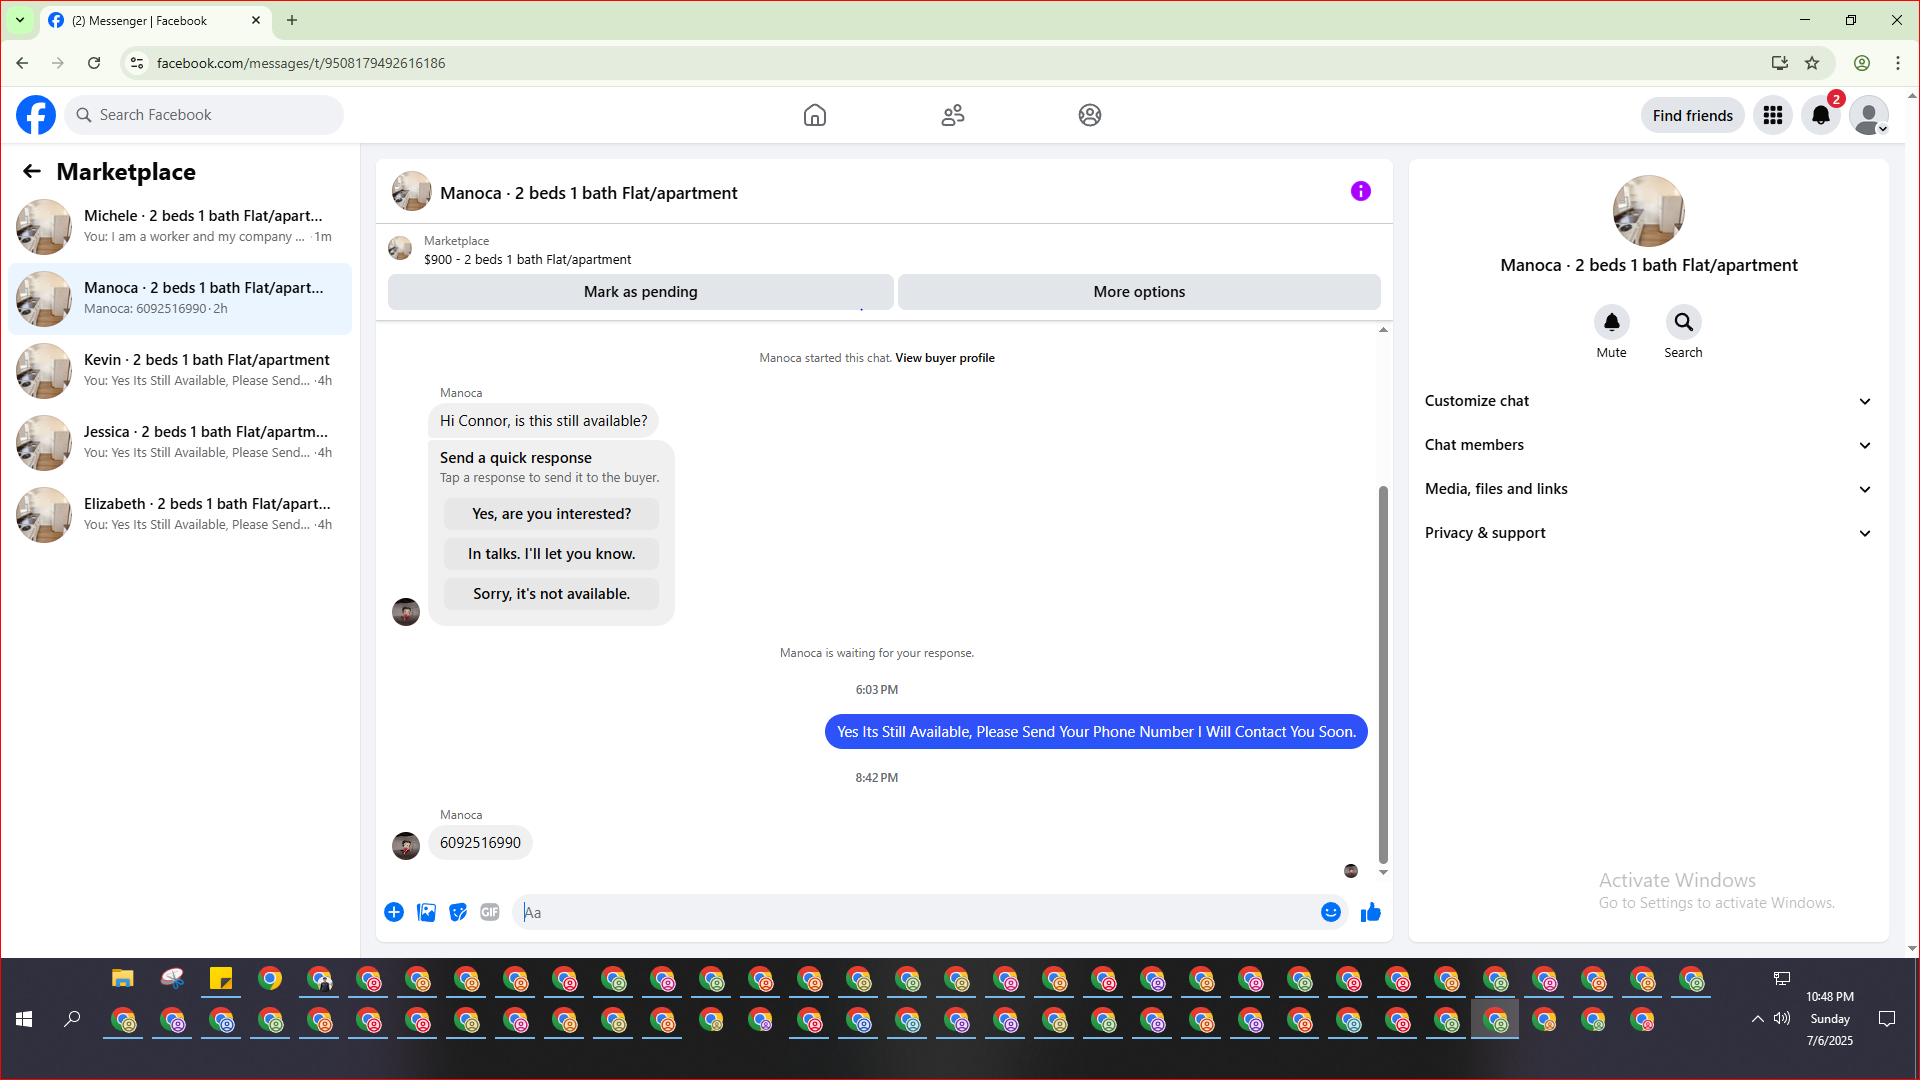This screenshot has width=1920, height=1080.
Task: Open the sticker chooser icon
Action: 458,912
